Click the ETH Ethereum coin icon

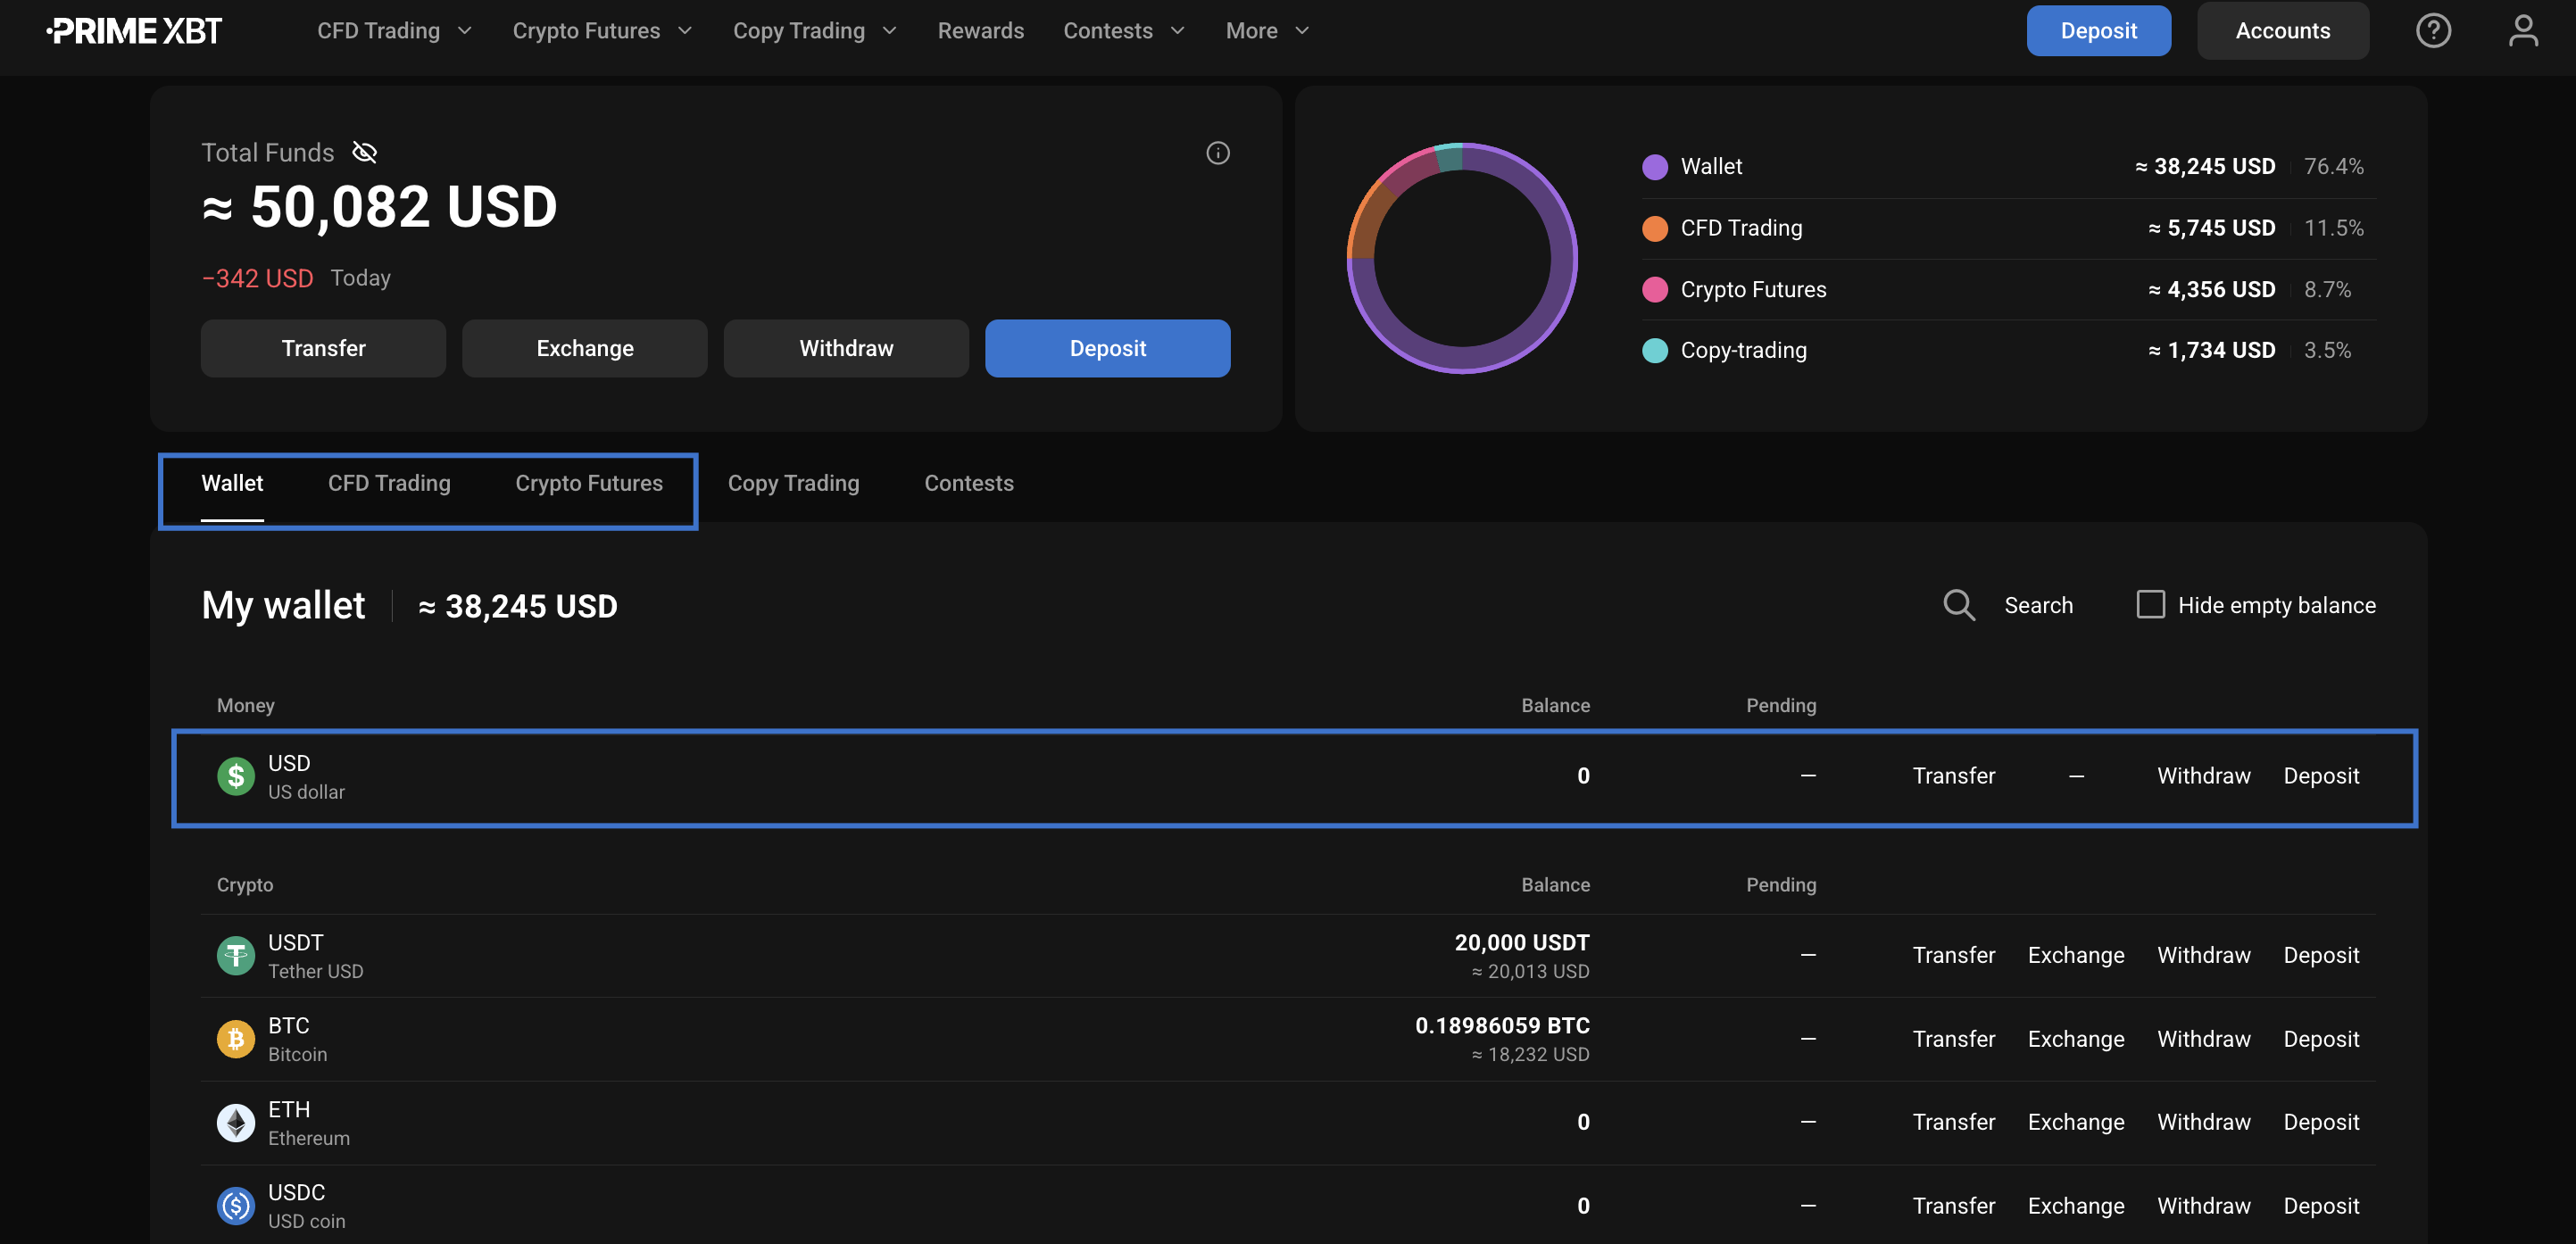click(236, 1123)
